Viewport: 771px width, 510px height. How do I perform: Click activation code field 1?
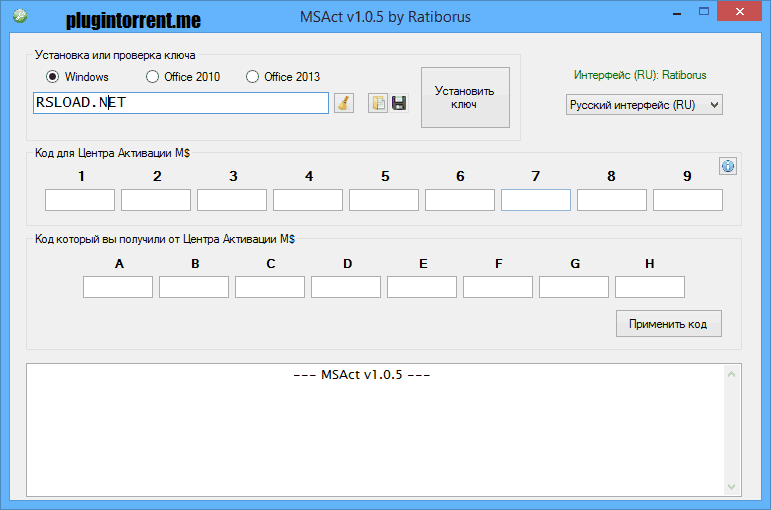[80, 200]
